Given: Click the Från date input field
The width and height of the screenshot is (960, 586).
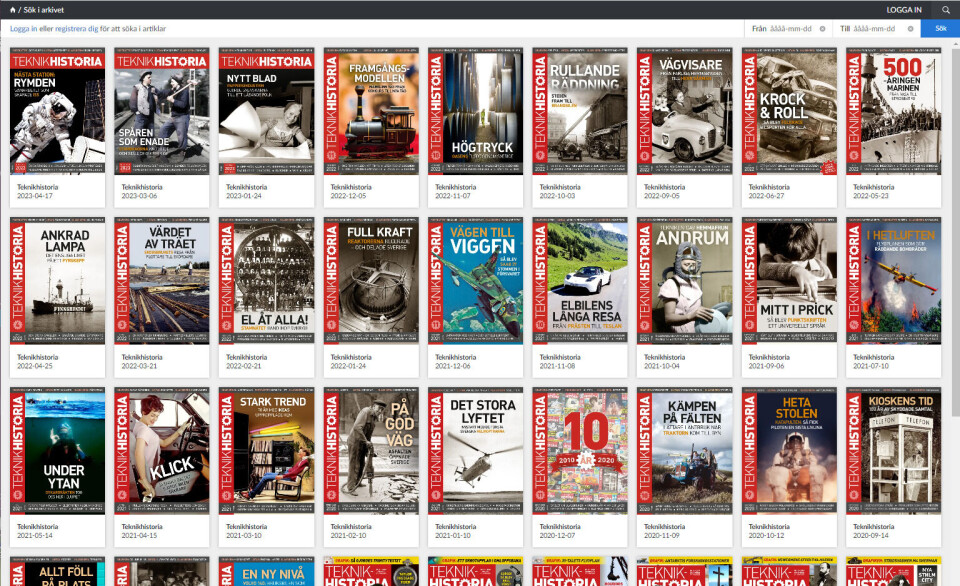Looking at the screenshot, I should click(x=790, y=29).
